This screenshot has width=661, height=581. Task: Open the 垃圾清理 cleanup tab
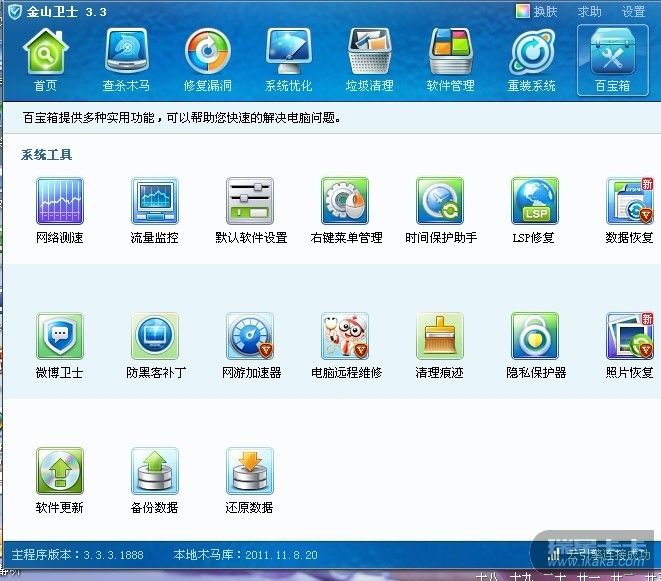coord(369,60)
